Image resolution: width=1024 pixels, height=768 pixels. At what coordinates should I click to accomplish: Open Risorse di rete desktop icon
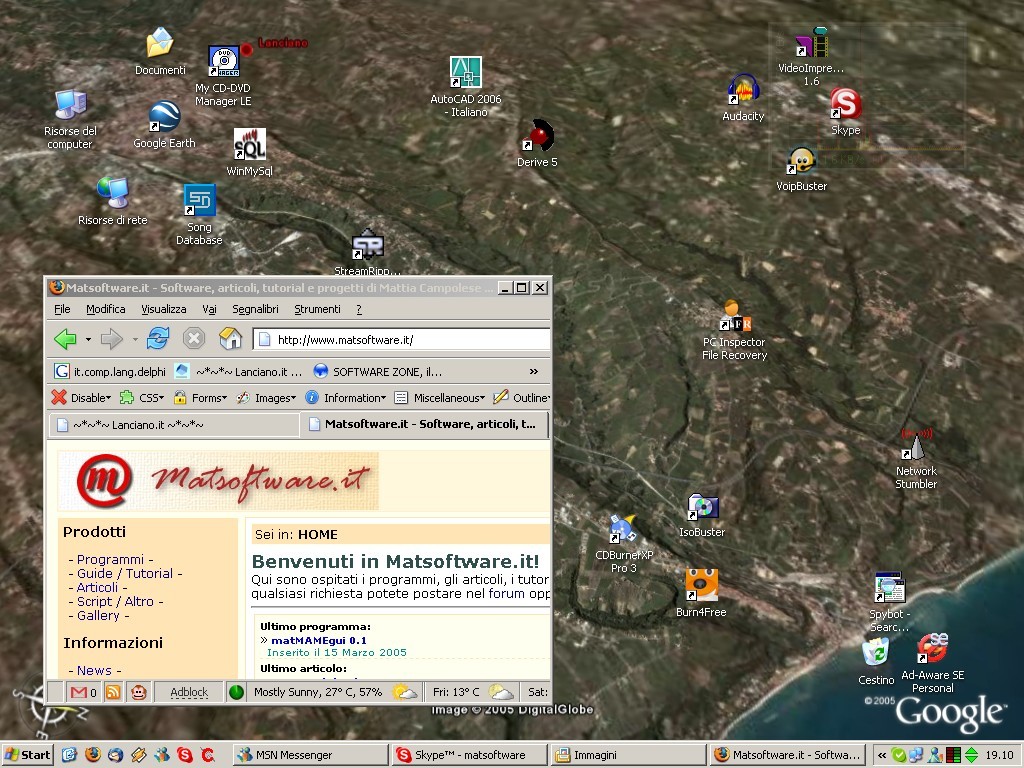[113, 201]
